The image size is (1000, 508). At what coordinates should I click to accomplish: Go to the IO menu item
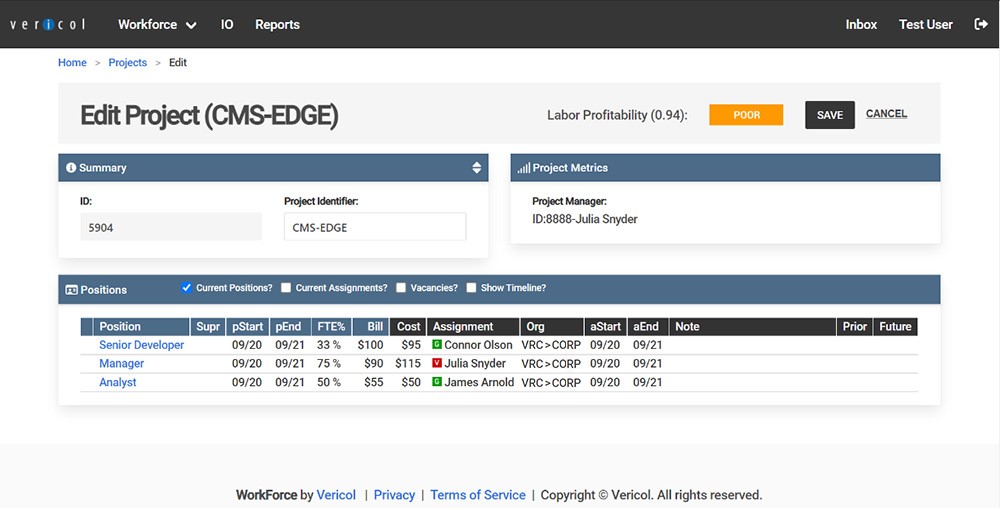(227, 24)
